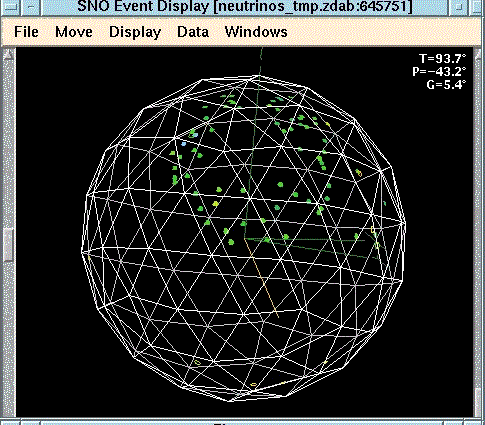Click the vertical scrollbar thumb on the left edge
Viewport: 485px width, 425px height.
pyautogui.click(x=9, y=244)
